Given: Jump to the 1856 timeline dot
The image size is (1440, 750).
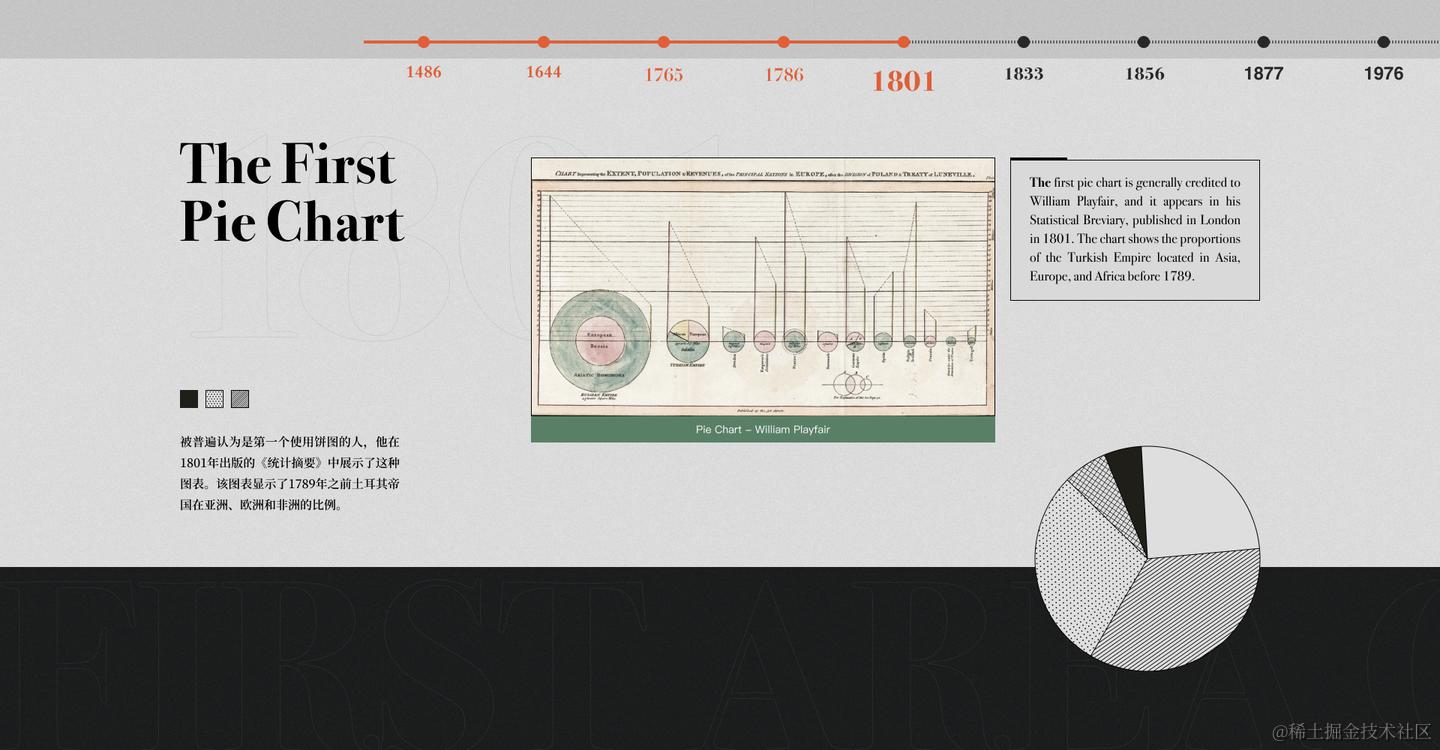Looking at the screenshot, I should [1144, 42].
